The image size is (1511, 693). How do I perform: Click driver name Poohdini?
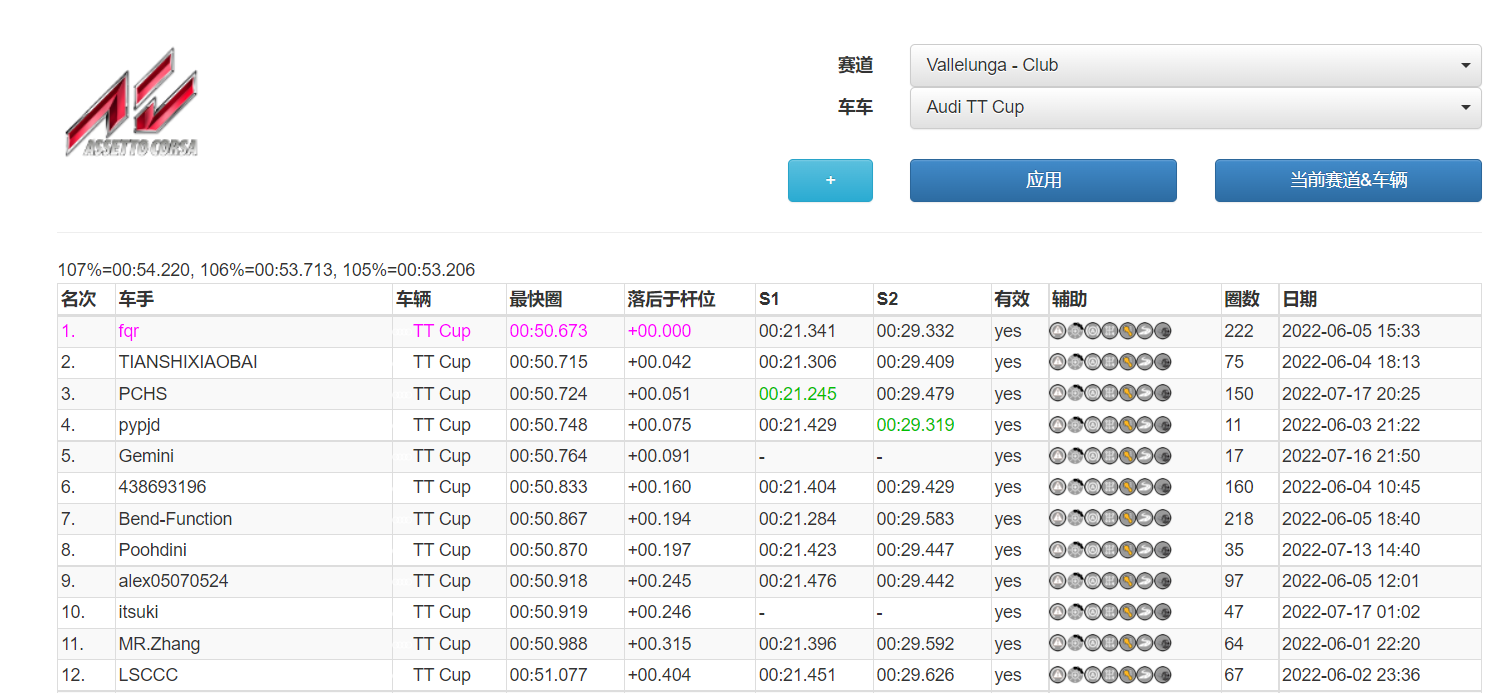point(153,549)
